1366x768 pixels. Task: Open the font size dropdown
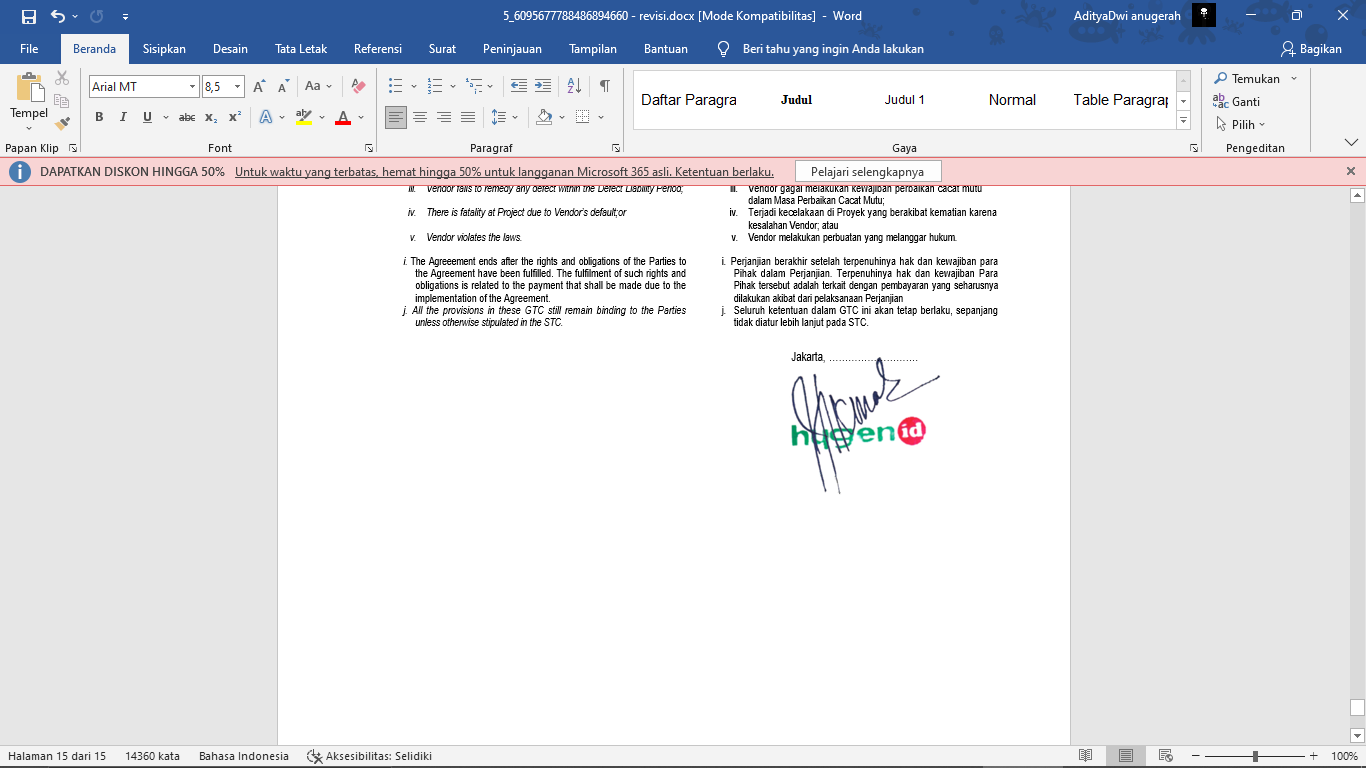[x=237, y=87]
